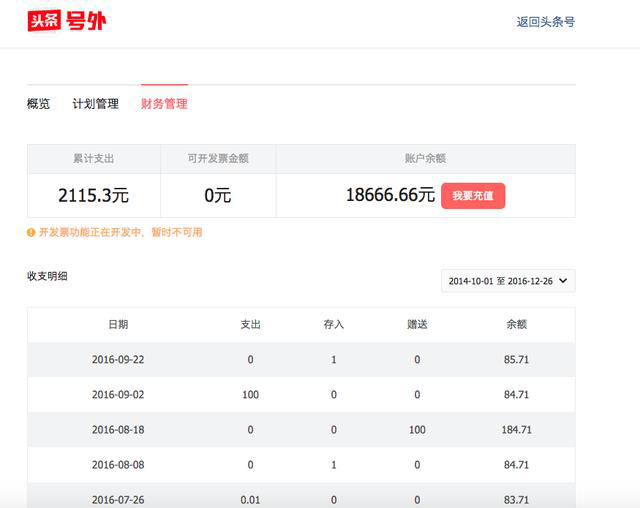Click the orange warning info icon
Screen dimensions: 640x508
31,232
